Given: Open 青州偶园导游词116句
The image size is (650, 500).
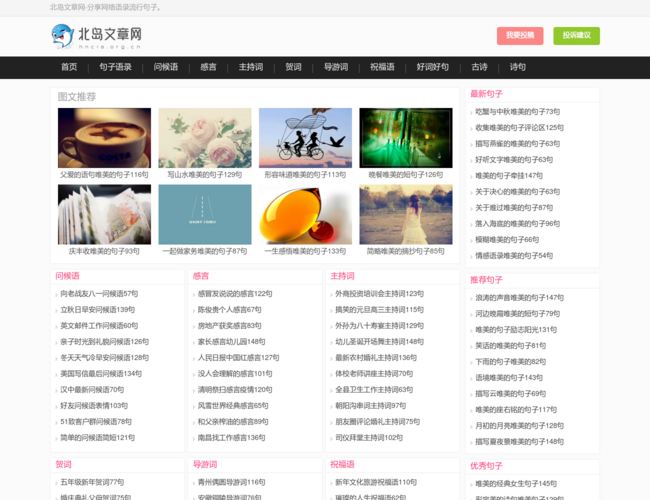Looking at the screenshot, I should 231,482.
